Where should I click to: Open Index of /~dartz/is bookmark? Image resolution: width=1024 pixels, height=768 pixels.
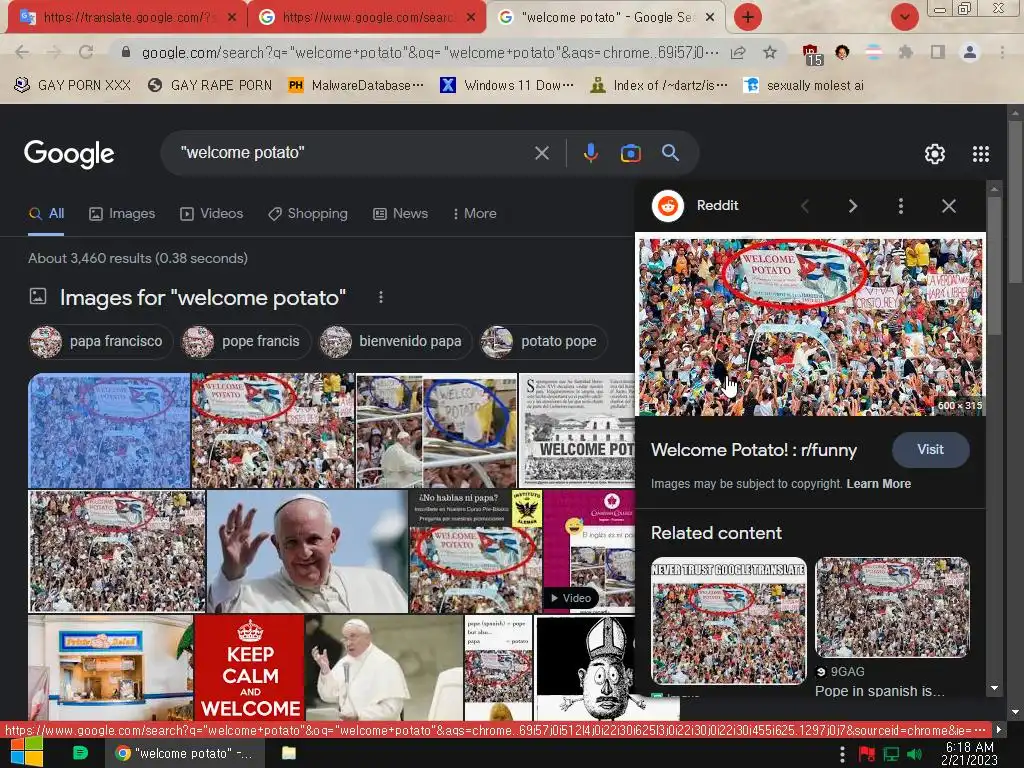659,86
